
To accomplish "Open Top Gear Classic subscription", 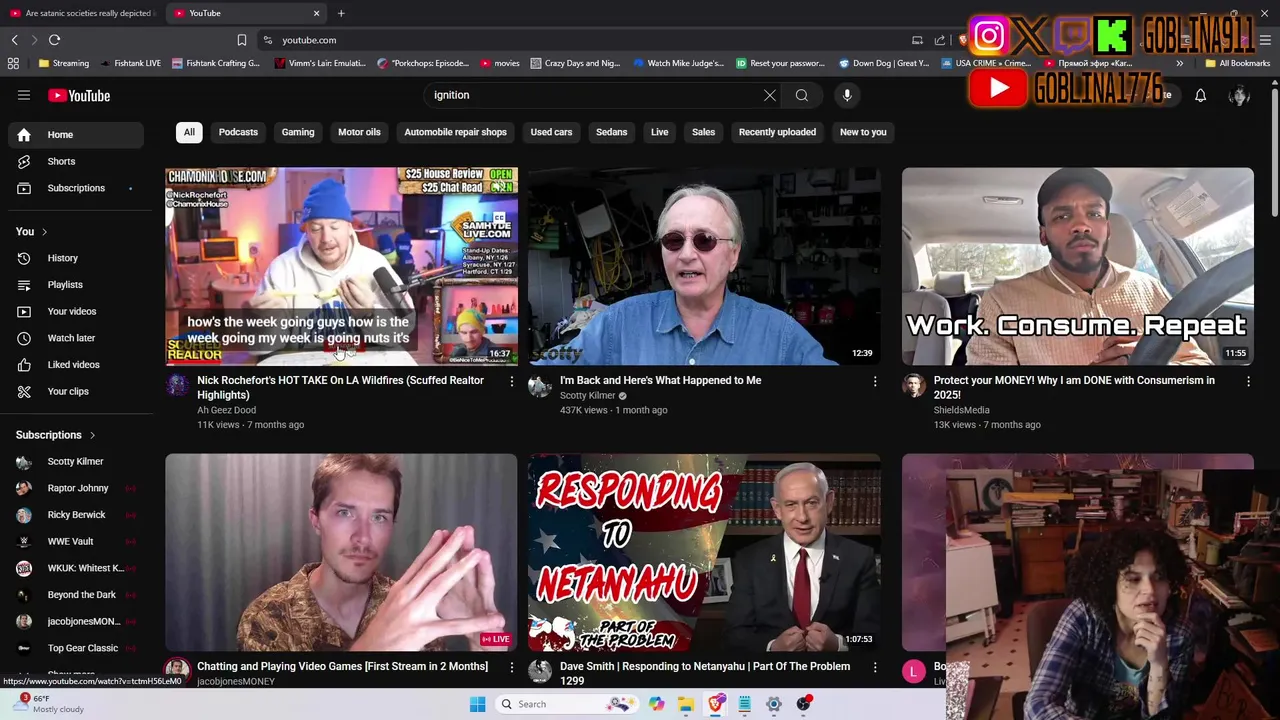I will (76, 648).
